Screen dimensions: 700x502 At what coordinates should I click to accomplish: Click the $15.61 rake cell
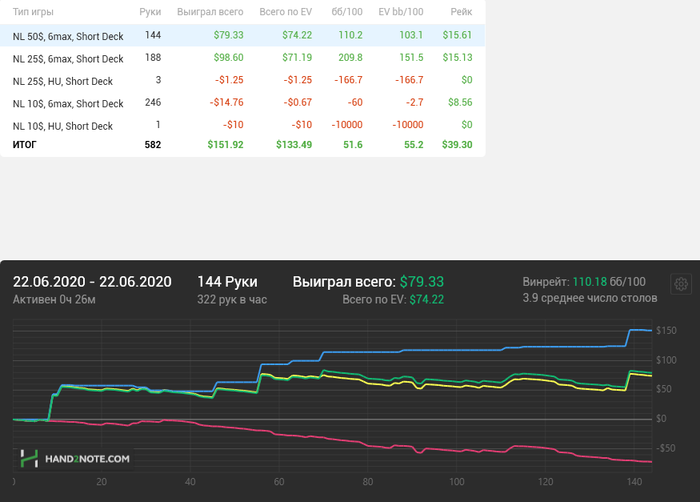click(x=457, y=35)
